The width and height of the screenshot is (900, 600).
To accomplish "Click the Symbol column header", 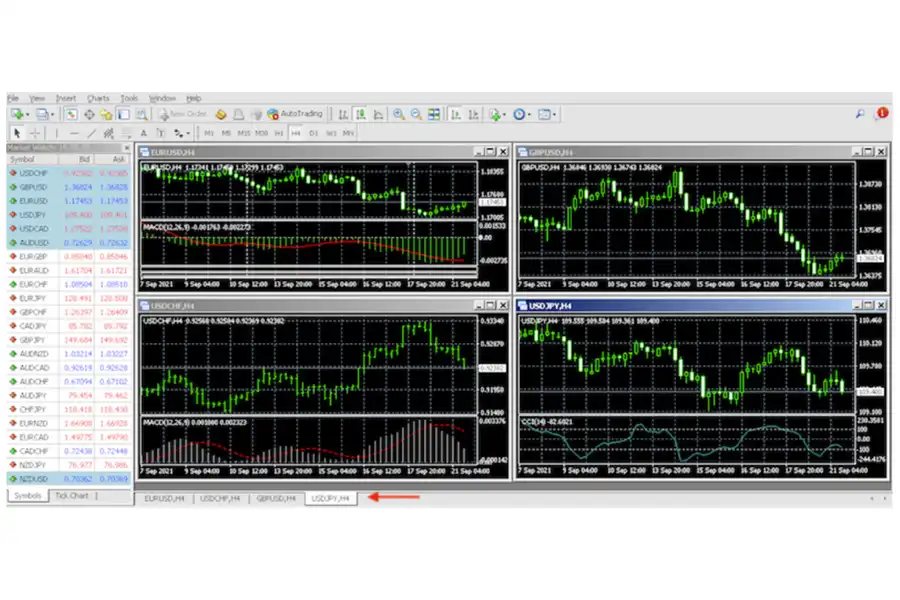I will (32, 160).
